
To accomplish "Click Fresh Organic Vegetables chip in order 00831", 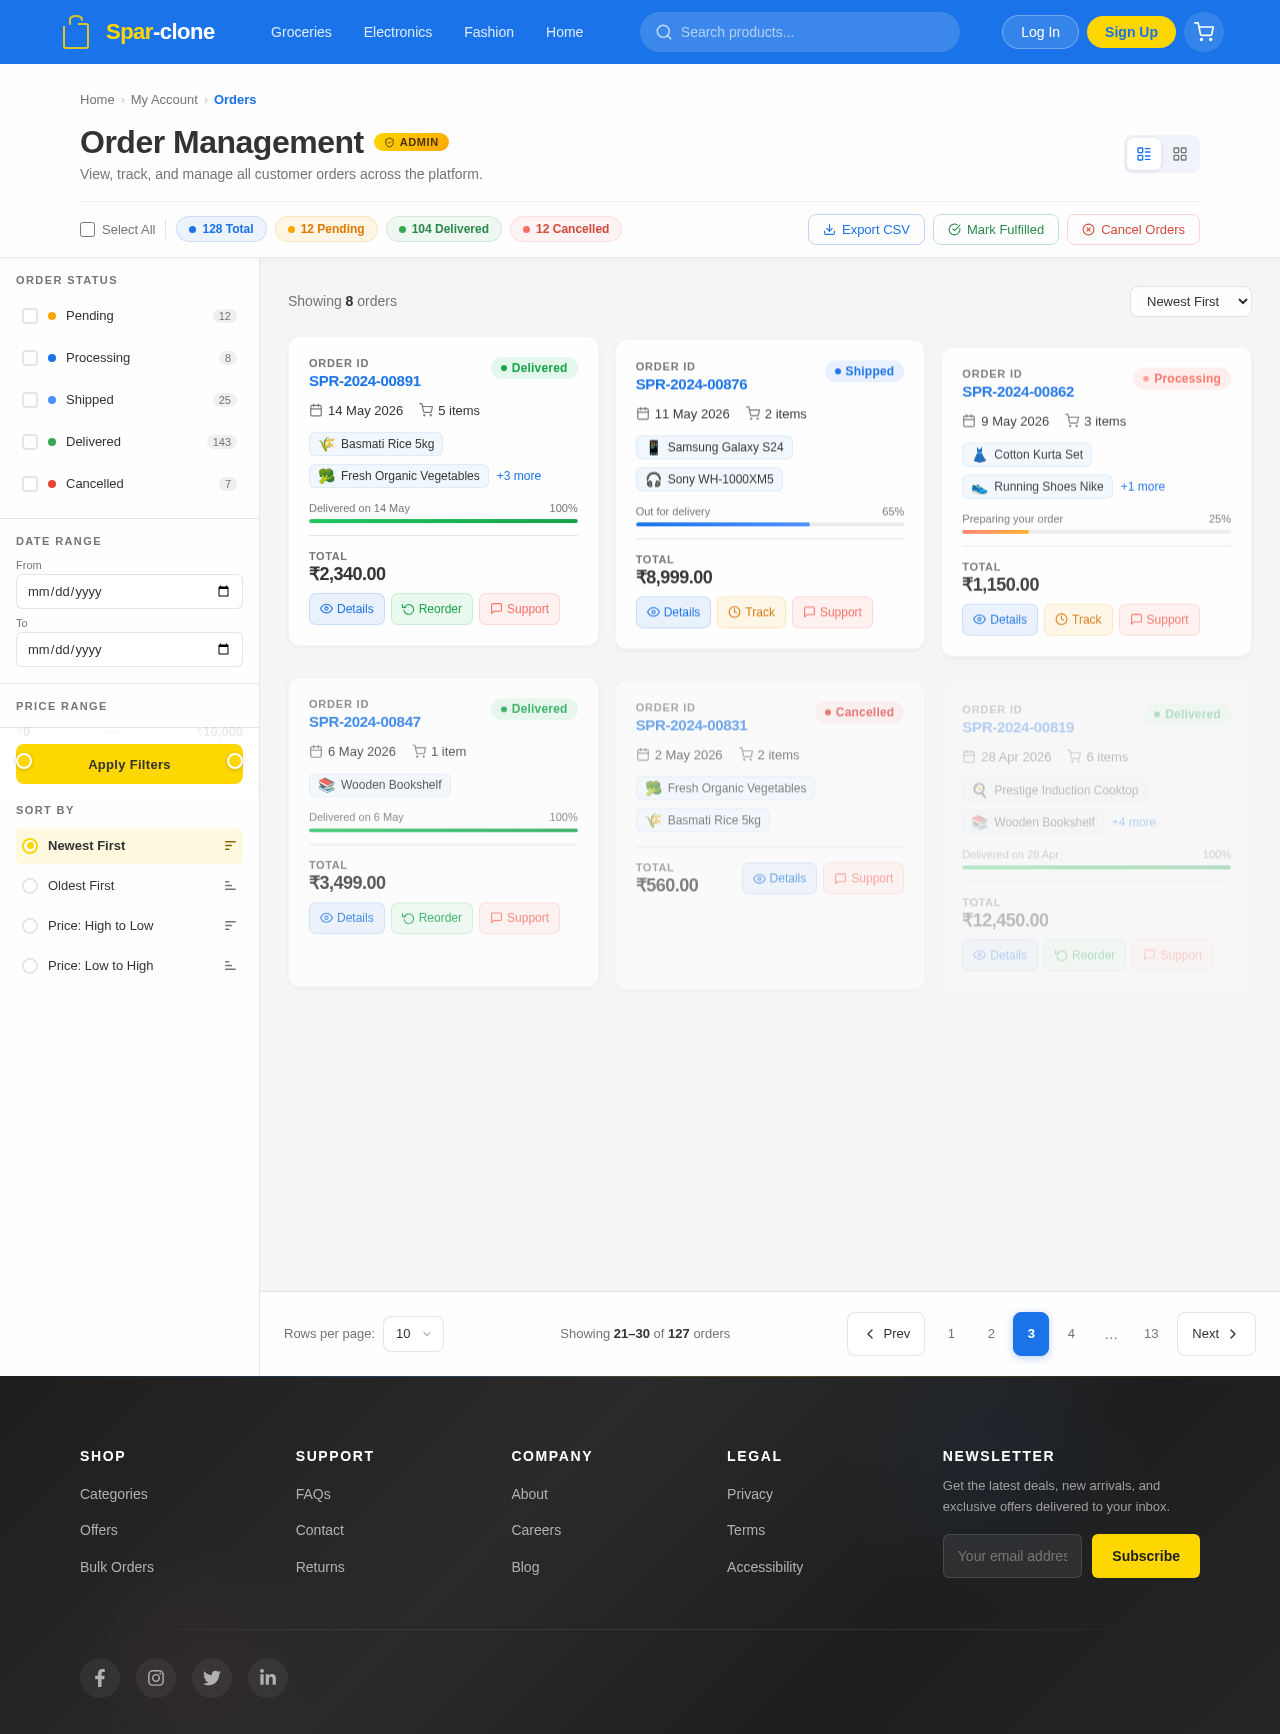I will (x=725, y=788).
